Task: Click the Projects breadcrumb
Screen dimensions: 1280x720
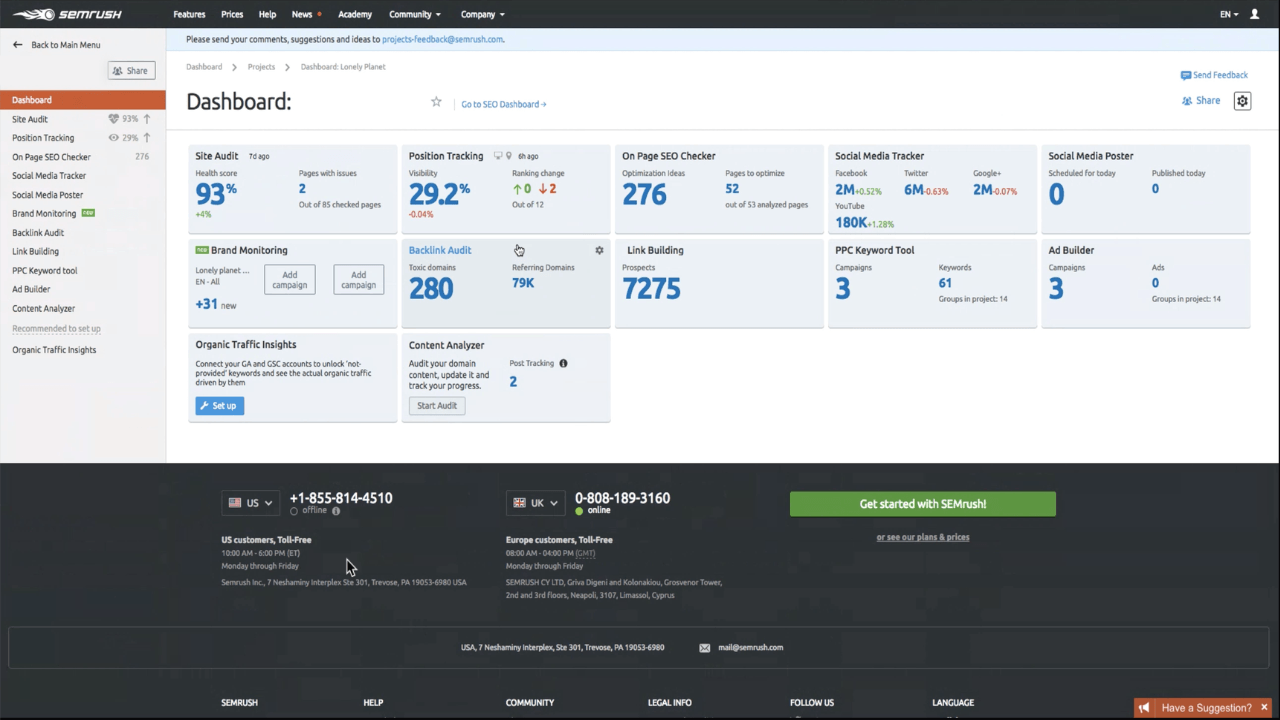Action: coord(261,67)
